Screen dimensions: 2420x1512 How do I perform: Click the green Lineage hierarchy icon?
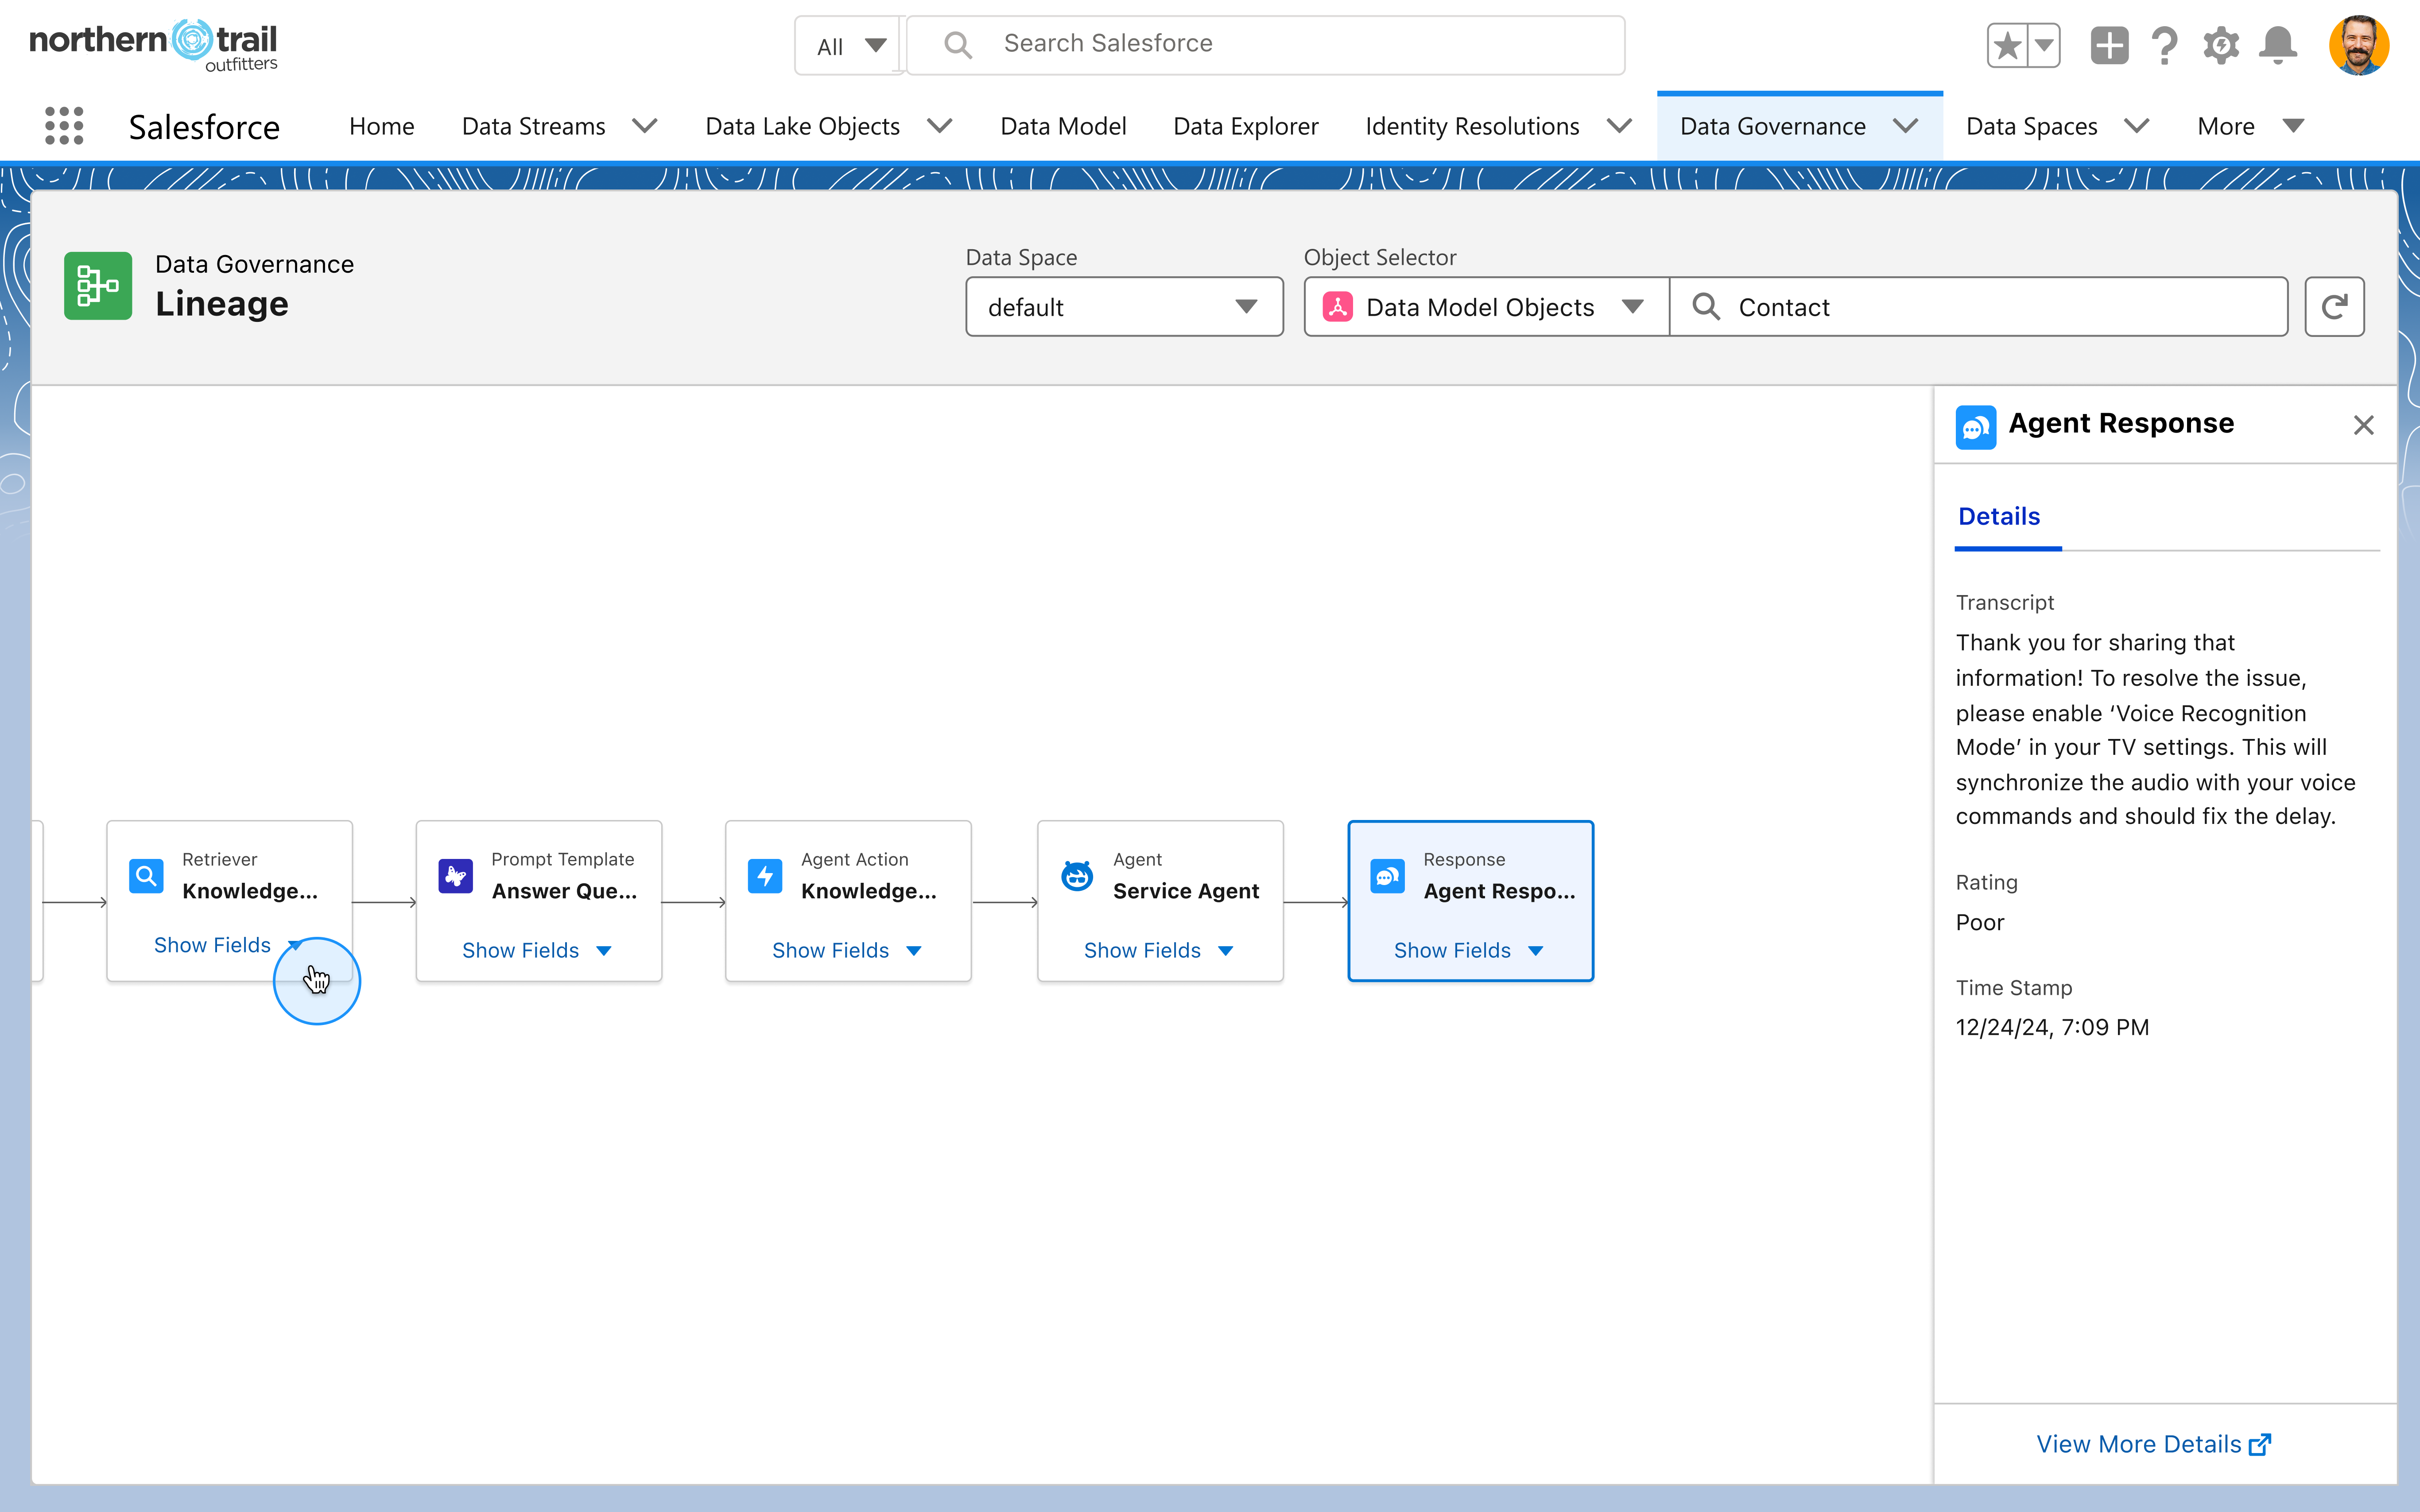[98, 285]
